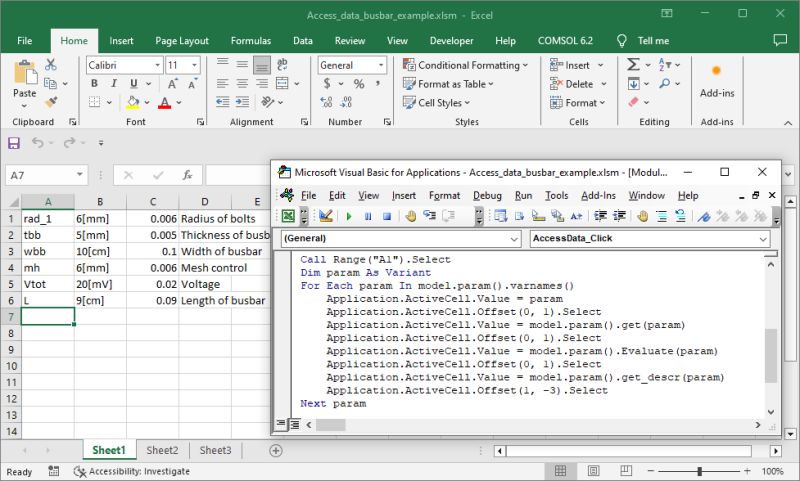Open the Name Box A7 dropdown

(80, 175)
